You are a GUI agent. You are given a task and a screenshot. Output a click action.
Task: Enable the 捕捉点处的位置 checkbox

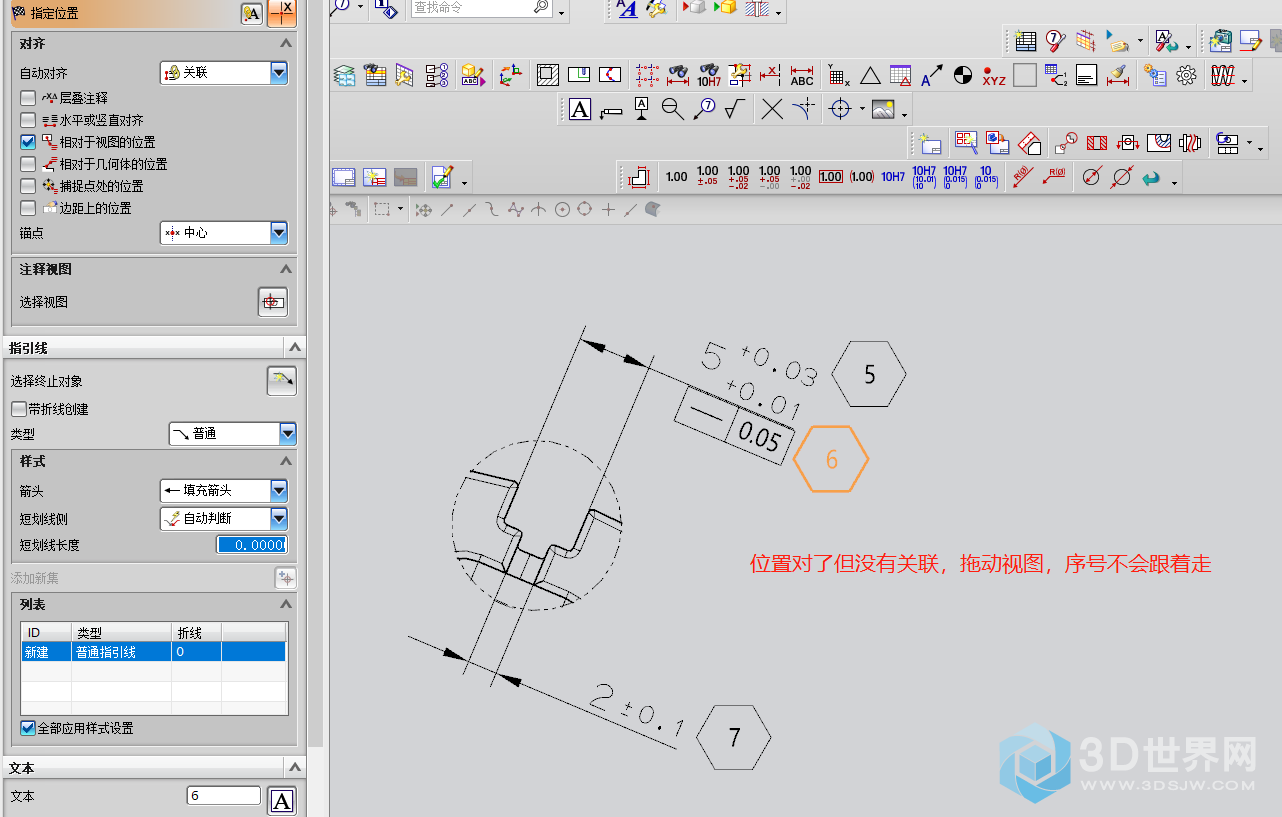pos(28,186)
